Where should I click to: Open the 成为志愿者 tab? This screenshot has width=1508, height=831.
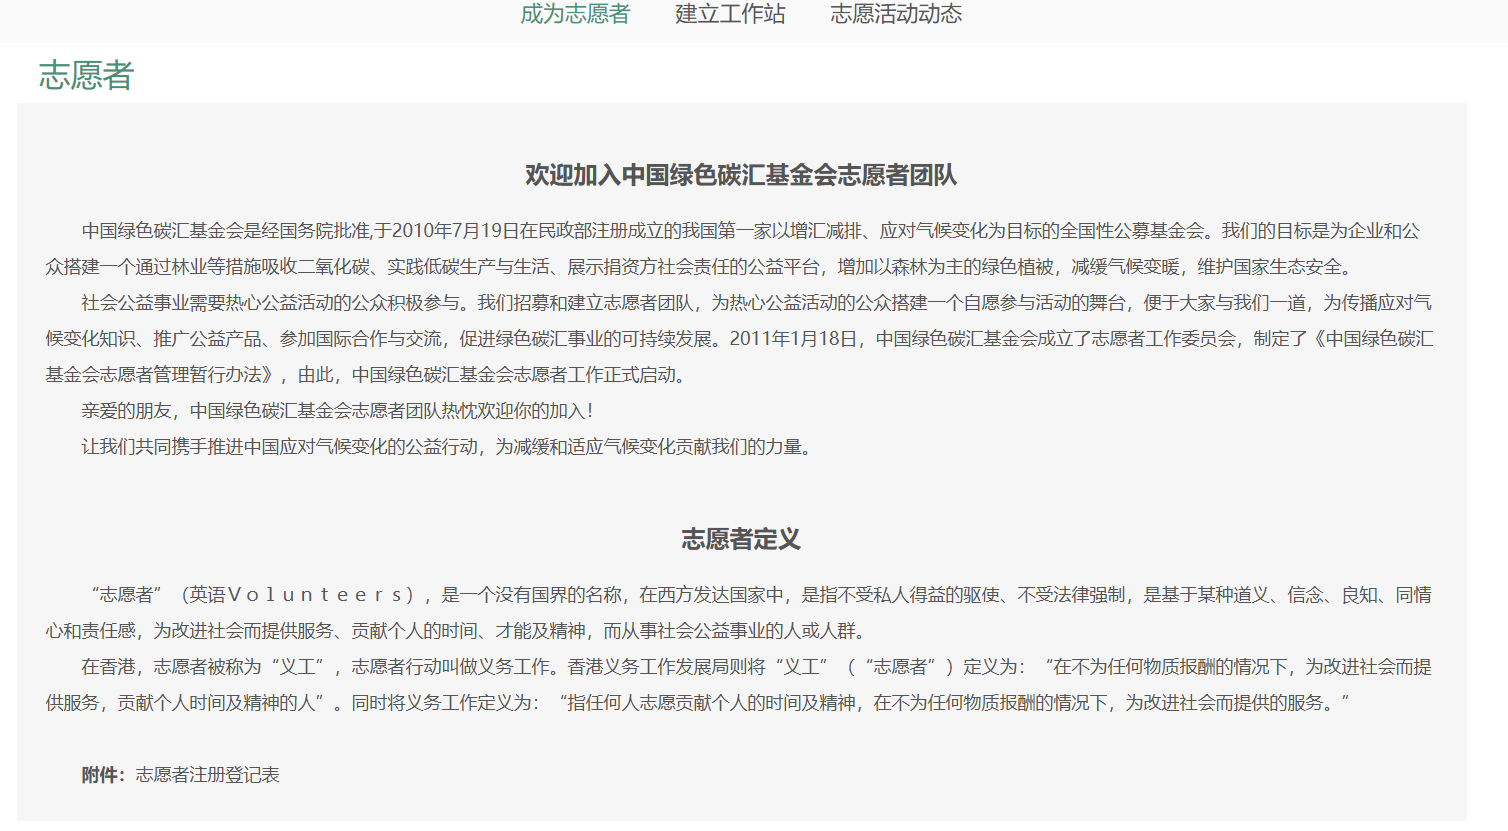pos(575,14)
